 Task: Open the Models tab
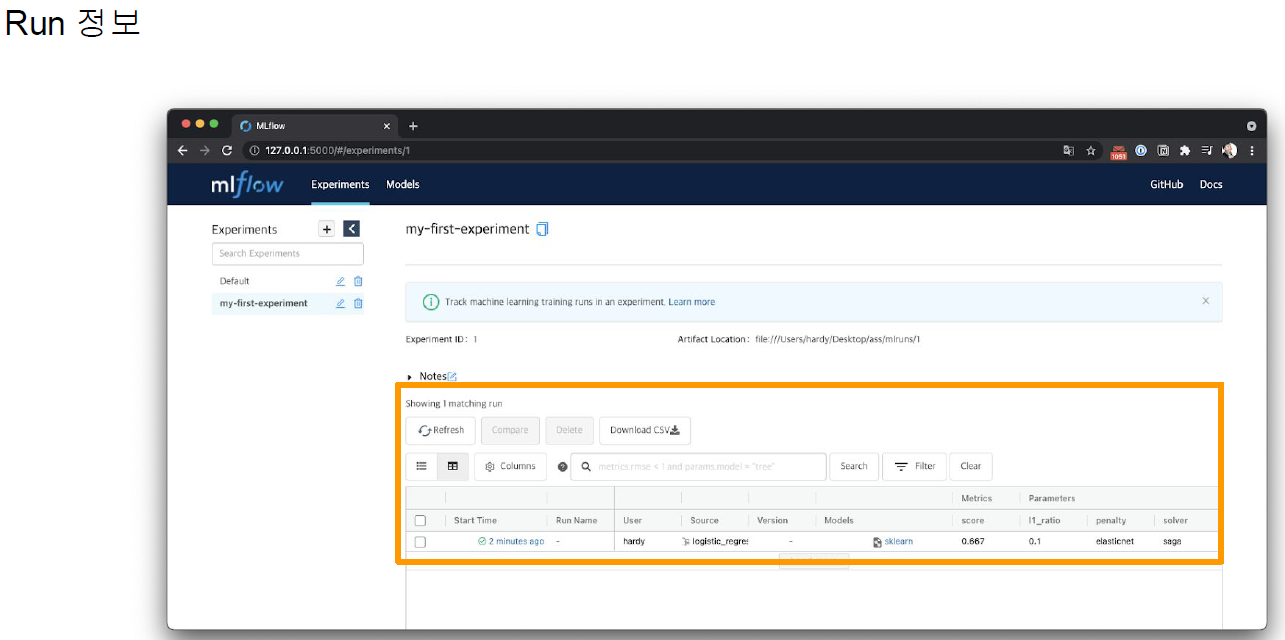click(x=403, y=184)
